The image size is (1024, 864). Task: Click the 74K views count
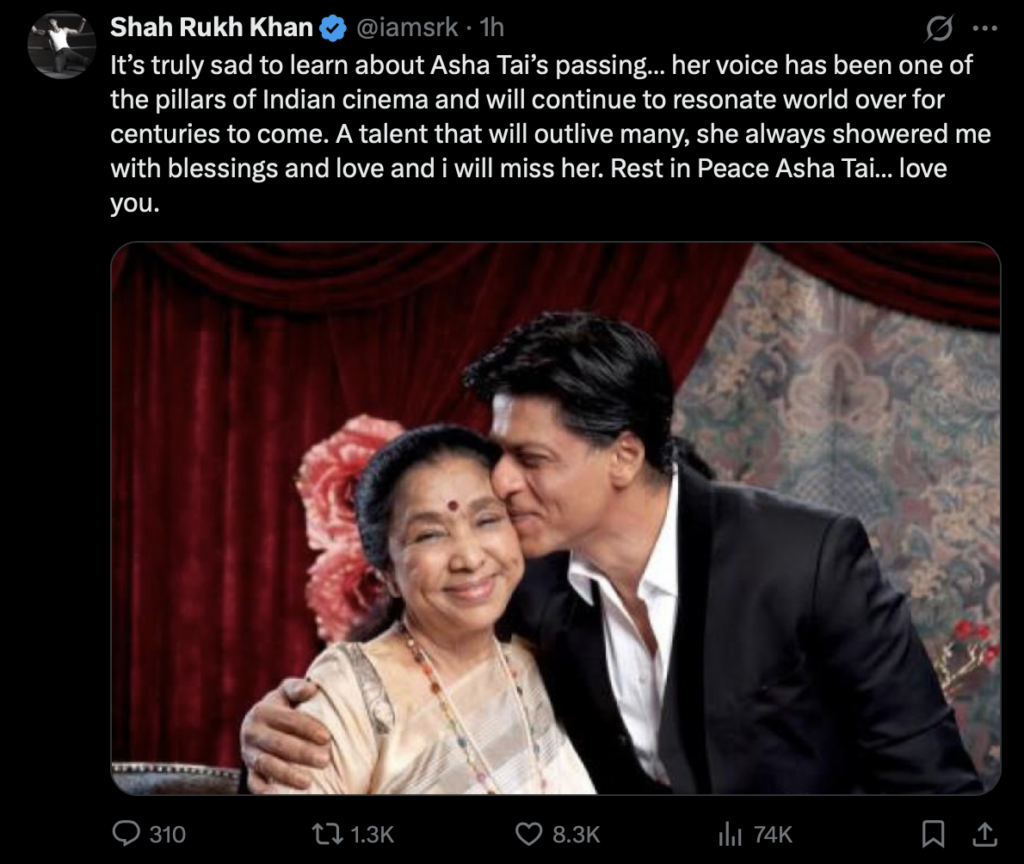[772, 833]
